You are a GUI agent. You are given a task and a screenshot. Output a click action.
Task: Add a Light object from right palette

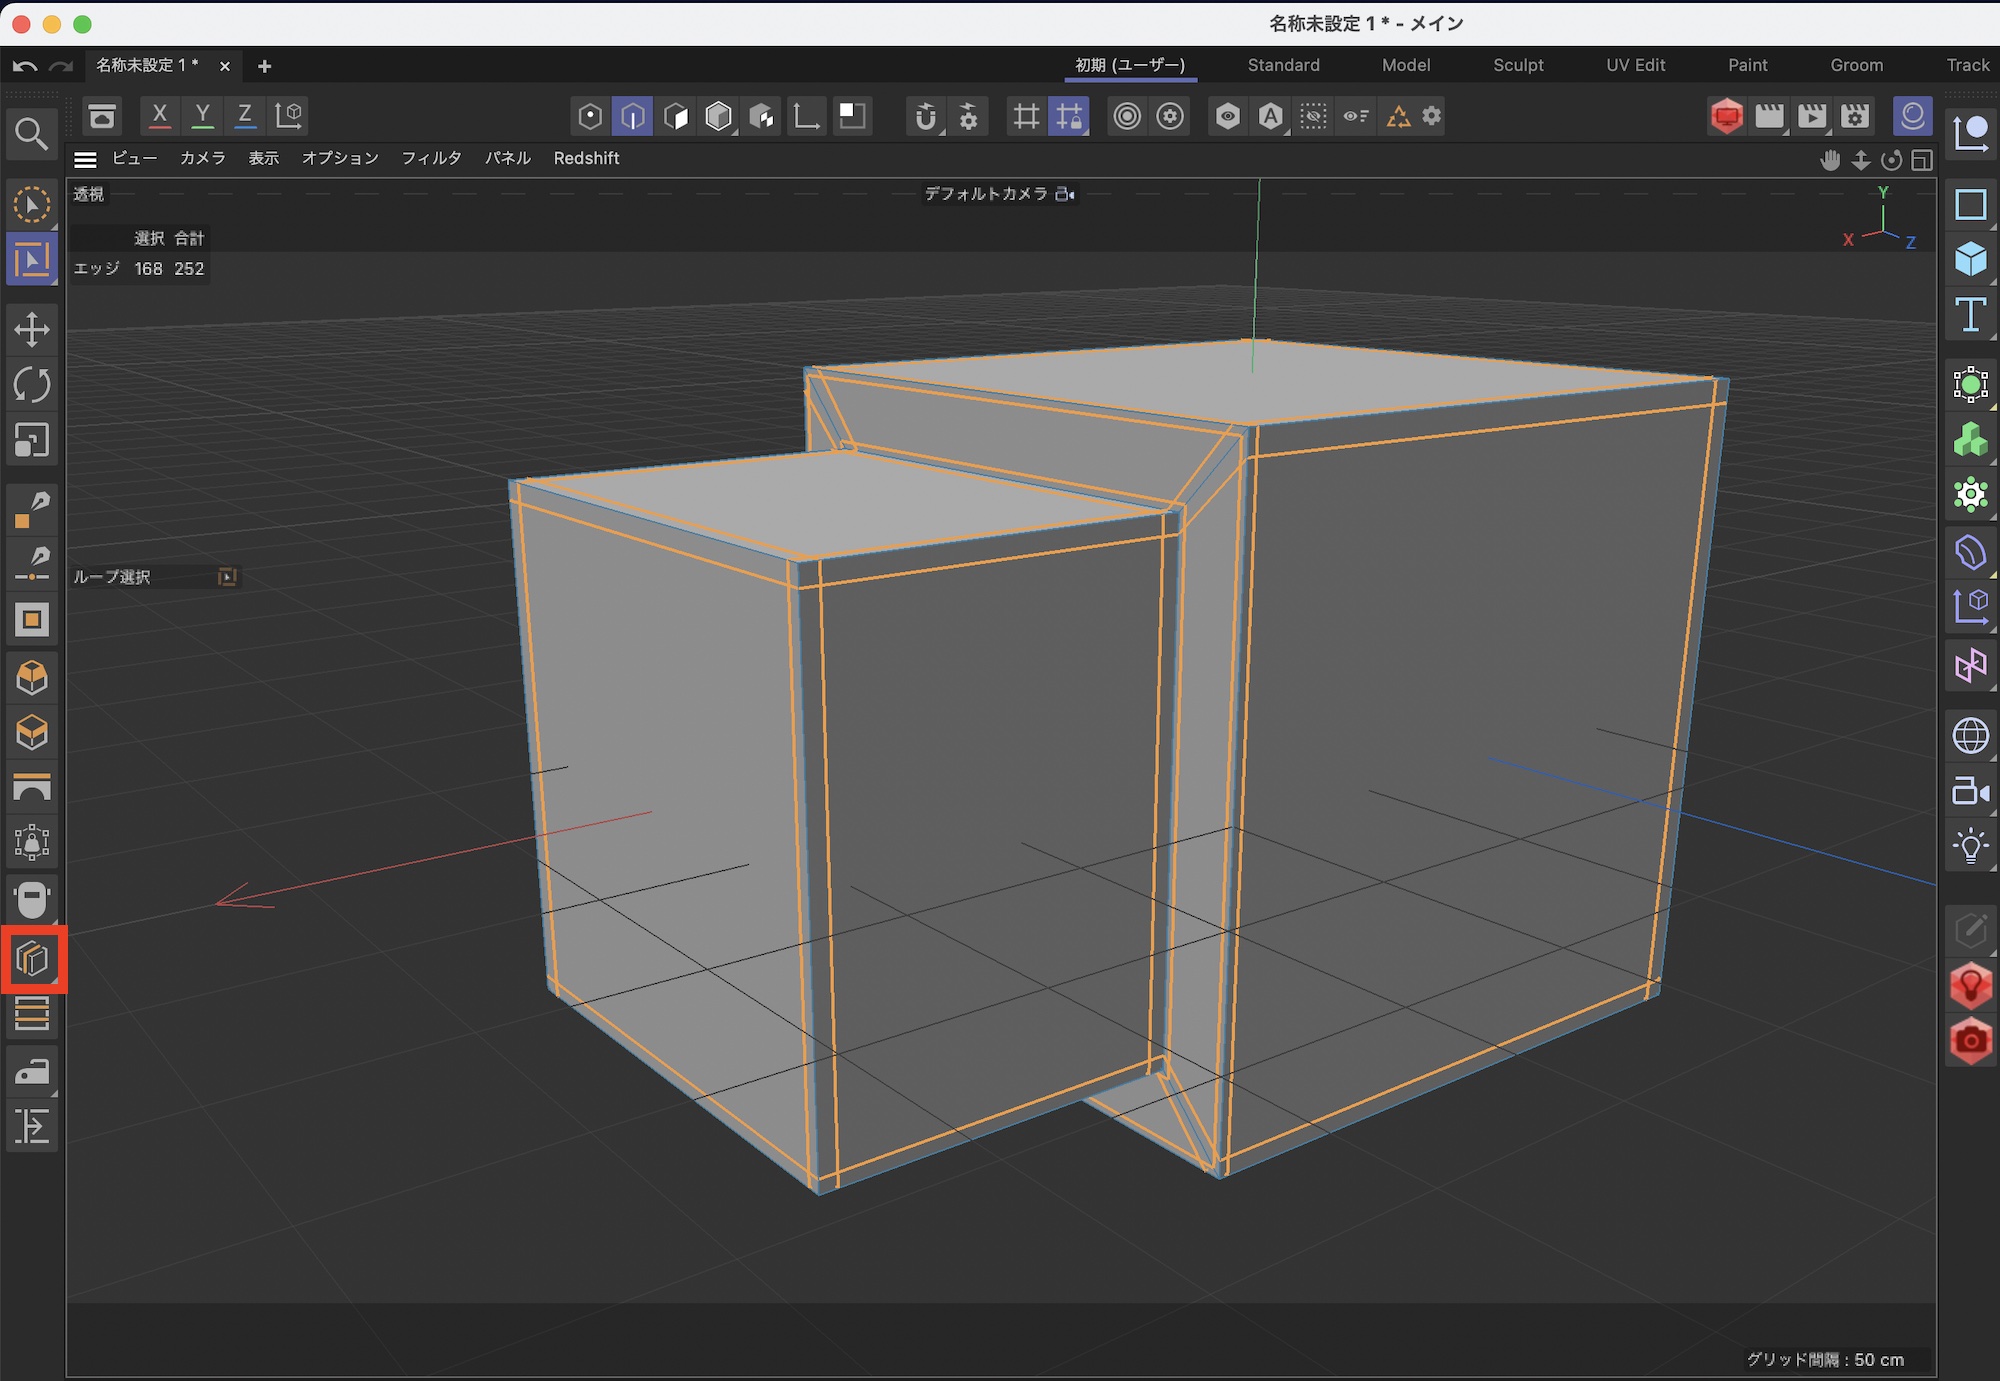point(1970,846)
